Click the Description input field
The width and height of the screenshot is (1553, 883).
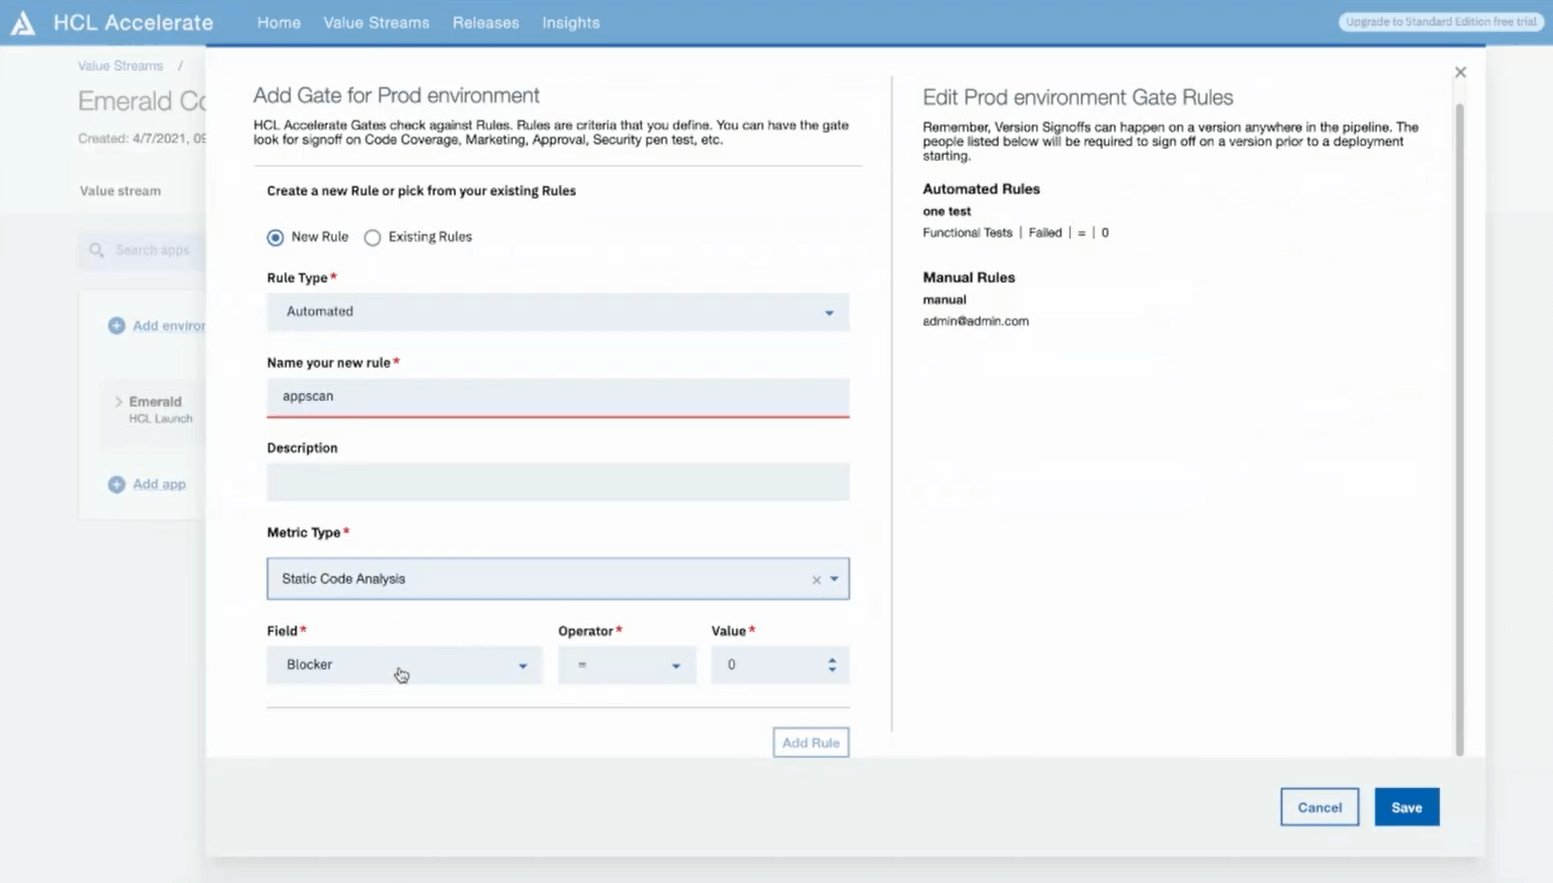[x=557, y=482]
